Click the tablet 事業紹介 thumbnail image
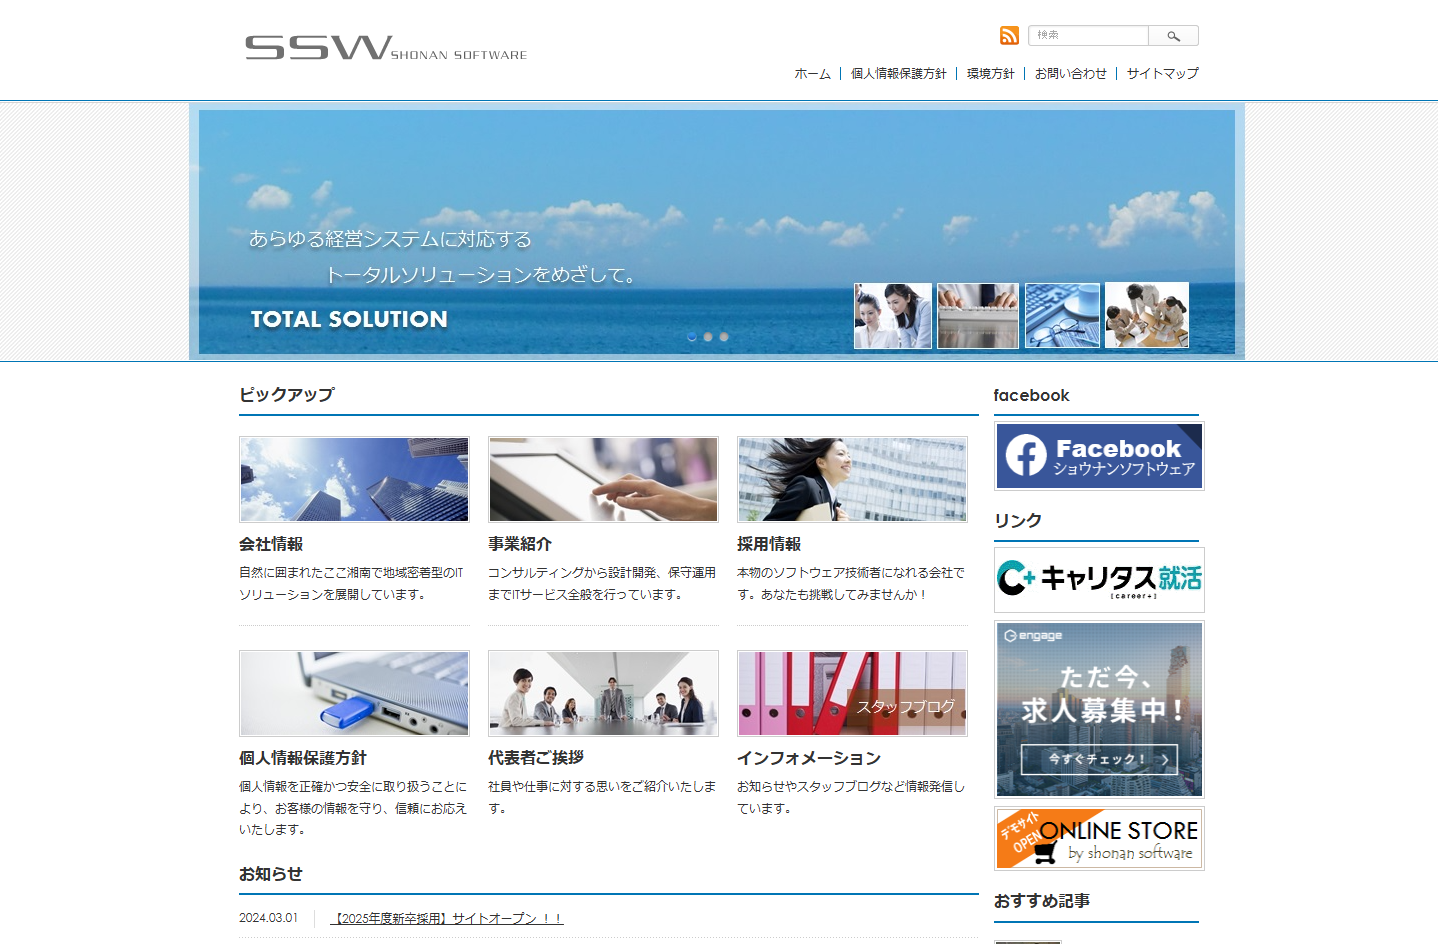1438x944 pixels. coord(603,479)
